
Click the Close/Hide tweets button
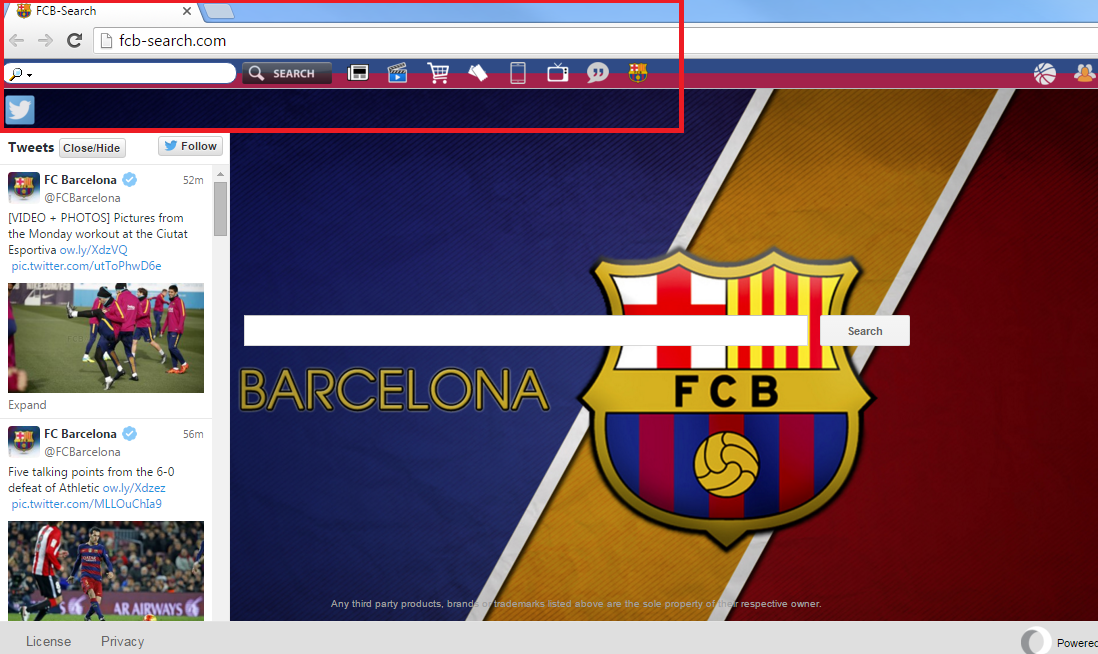(x=92, y=148)
